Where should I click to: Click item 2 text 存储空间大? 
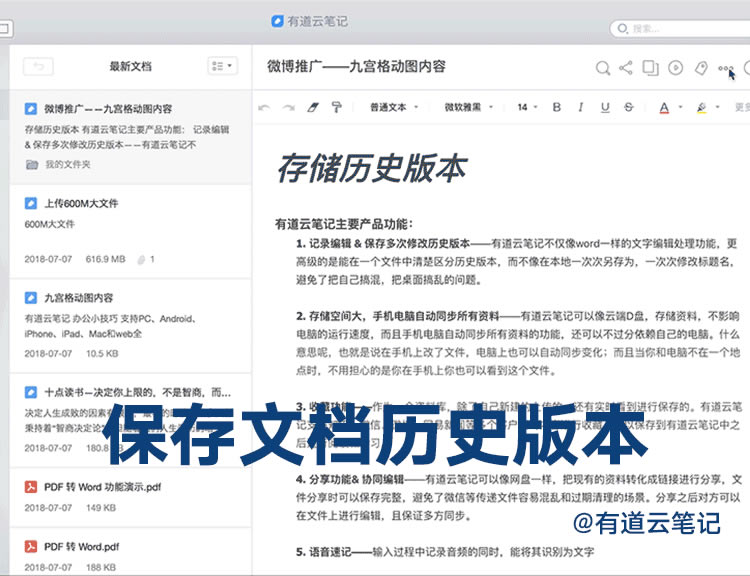(335, 316)
